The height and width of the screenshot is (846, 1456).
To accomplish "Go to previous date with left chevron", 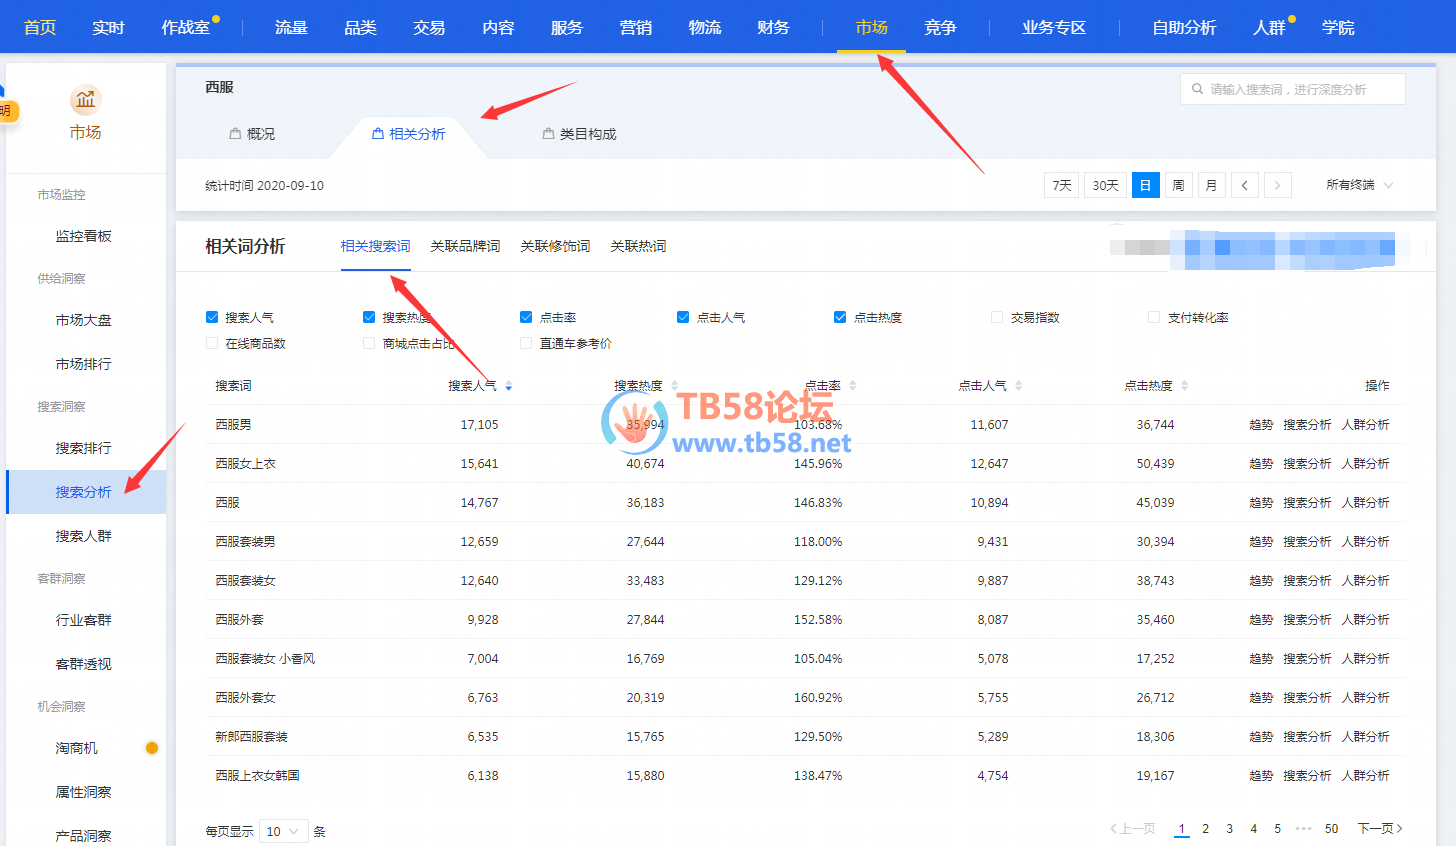I will click(x=1245, y=185).
